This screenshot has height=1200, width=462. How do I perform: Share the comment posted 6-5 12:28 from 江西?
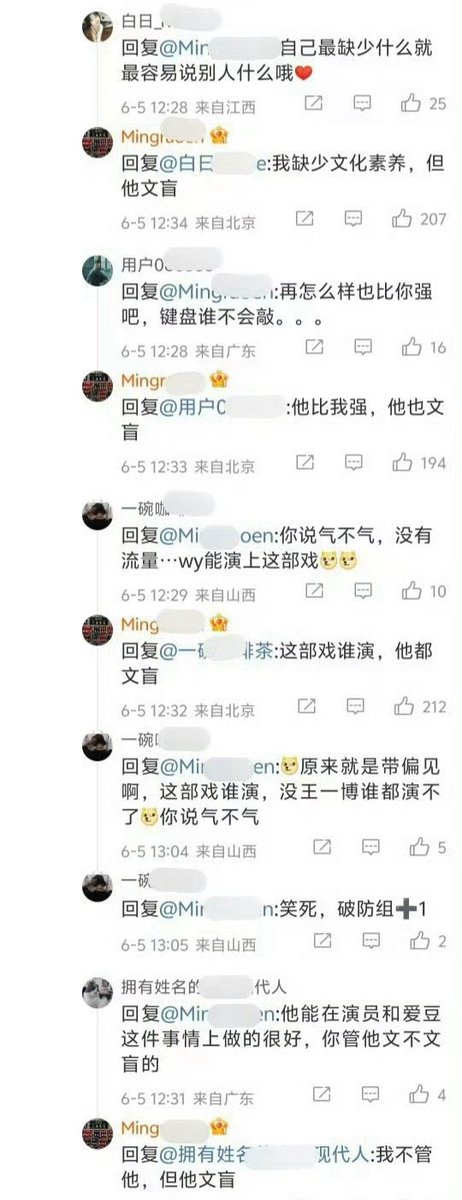313,103
